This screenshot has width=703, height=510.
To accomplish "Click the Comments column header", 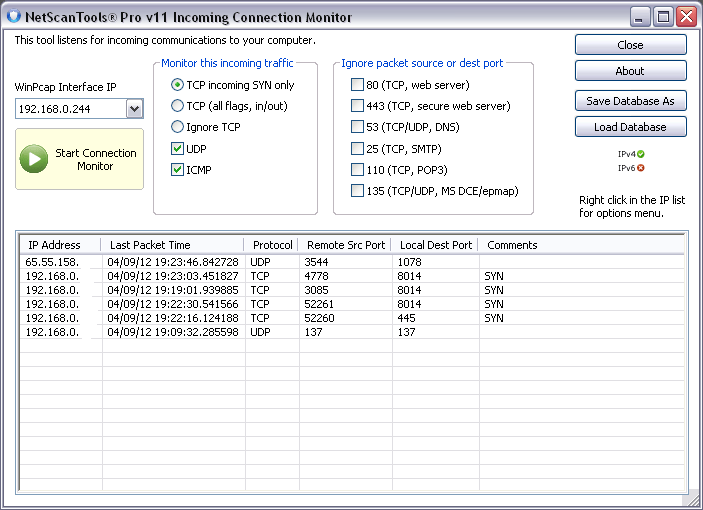I will click(x=581, y=245).
